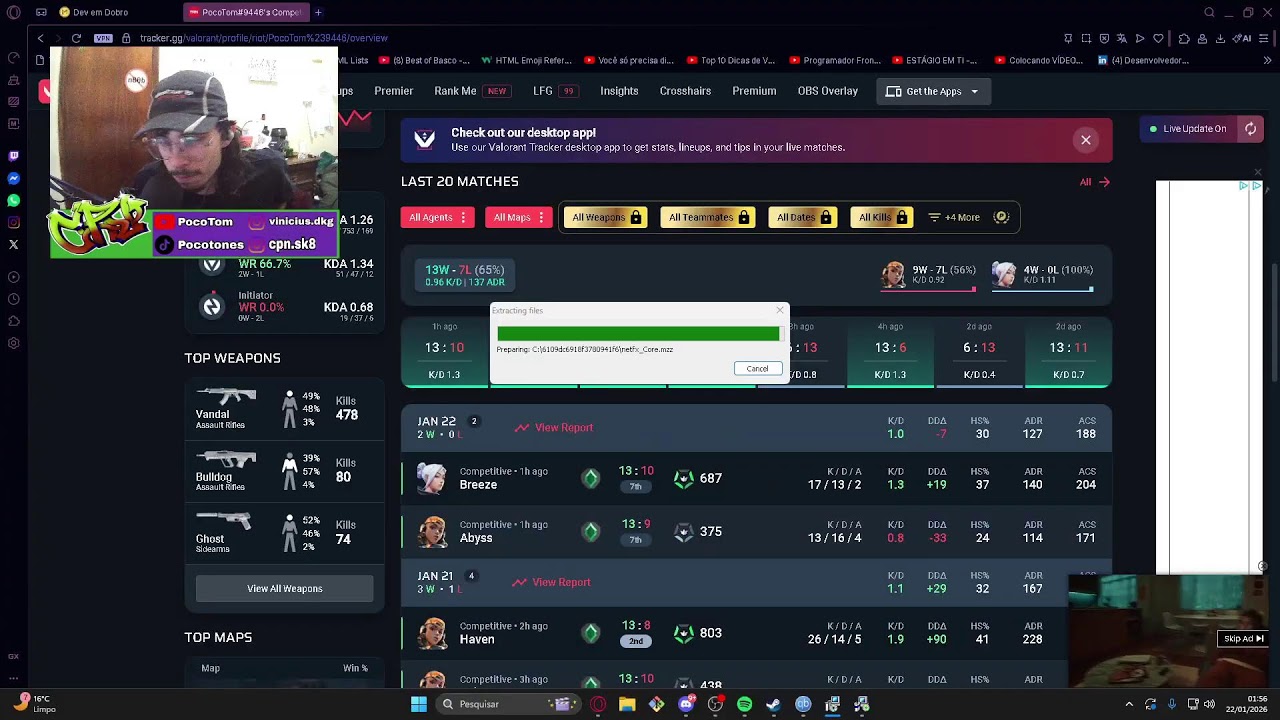The image size is (1280, 720).
Task: Open the Breeze competitive match row
Action: (756, 479)
